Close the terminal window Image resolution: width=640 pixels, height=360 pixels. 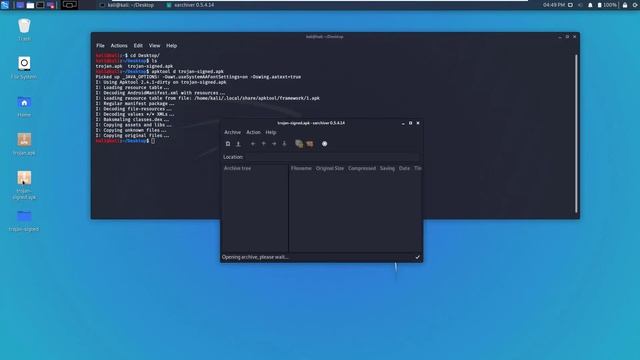575,37
